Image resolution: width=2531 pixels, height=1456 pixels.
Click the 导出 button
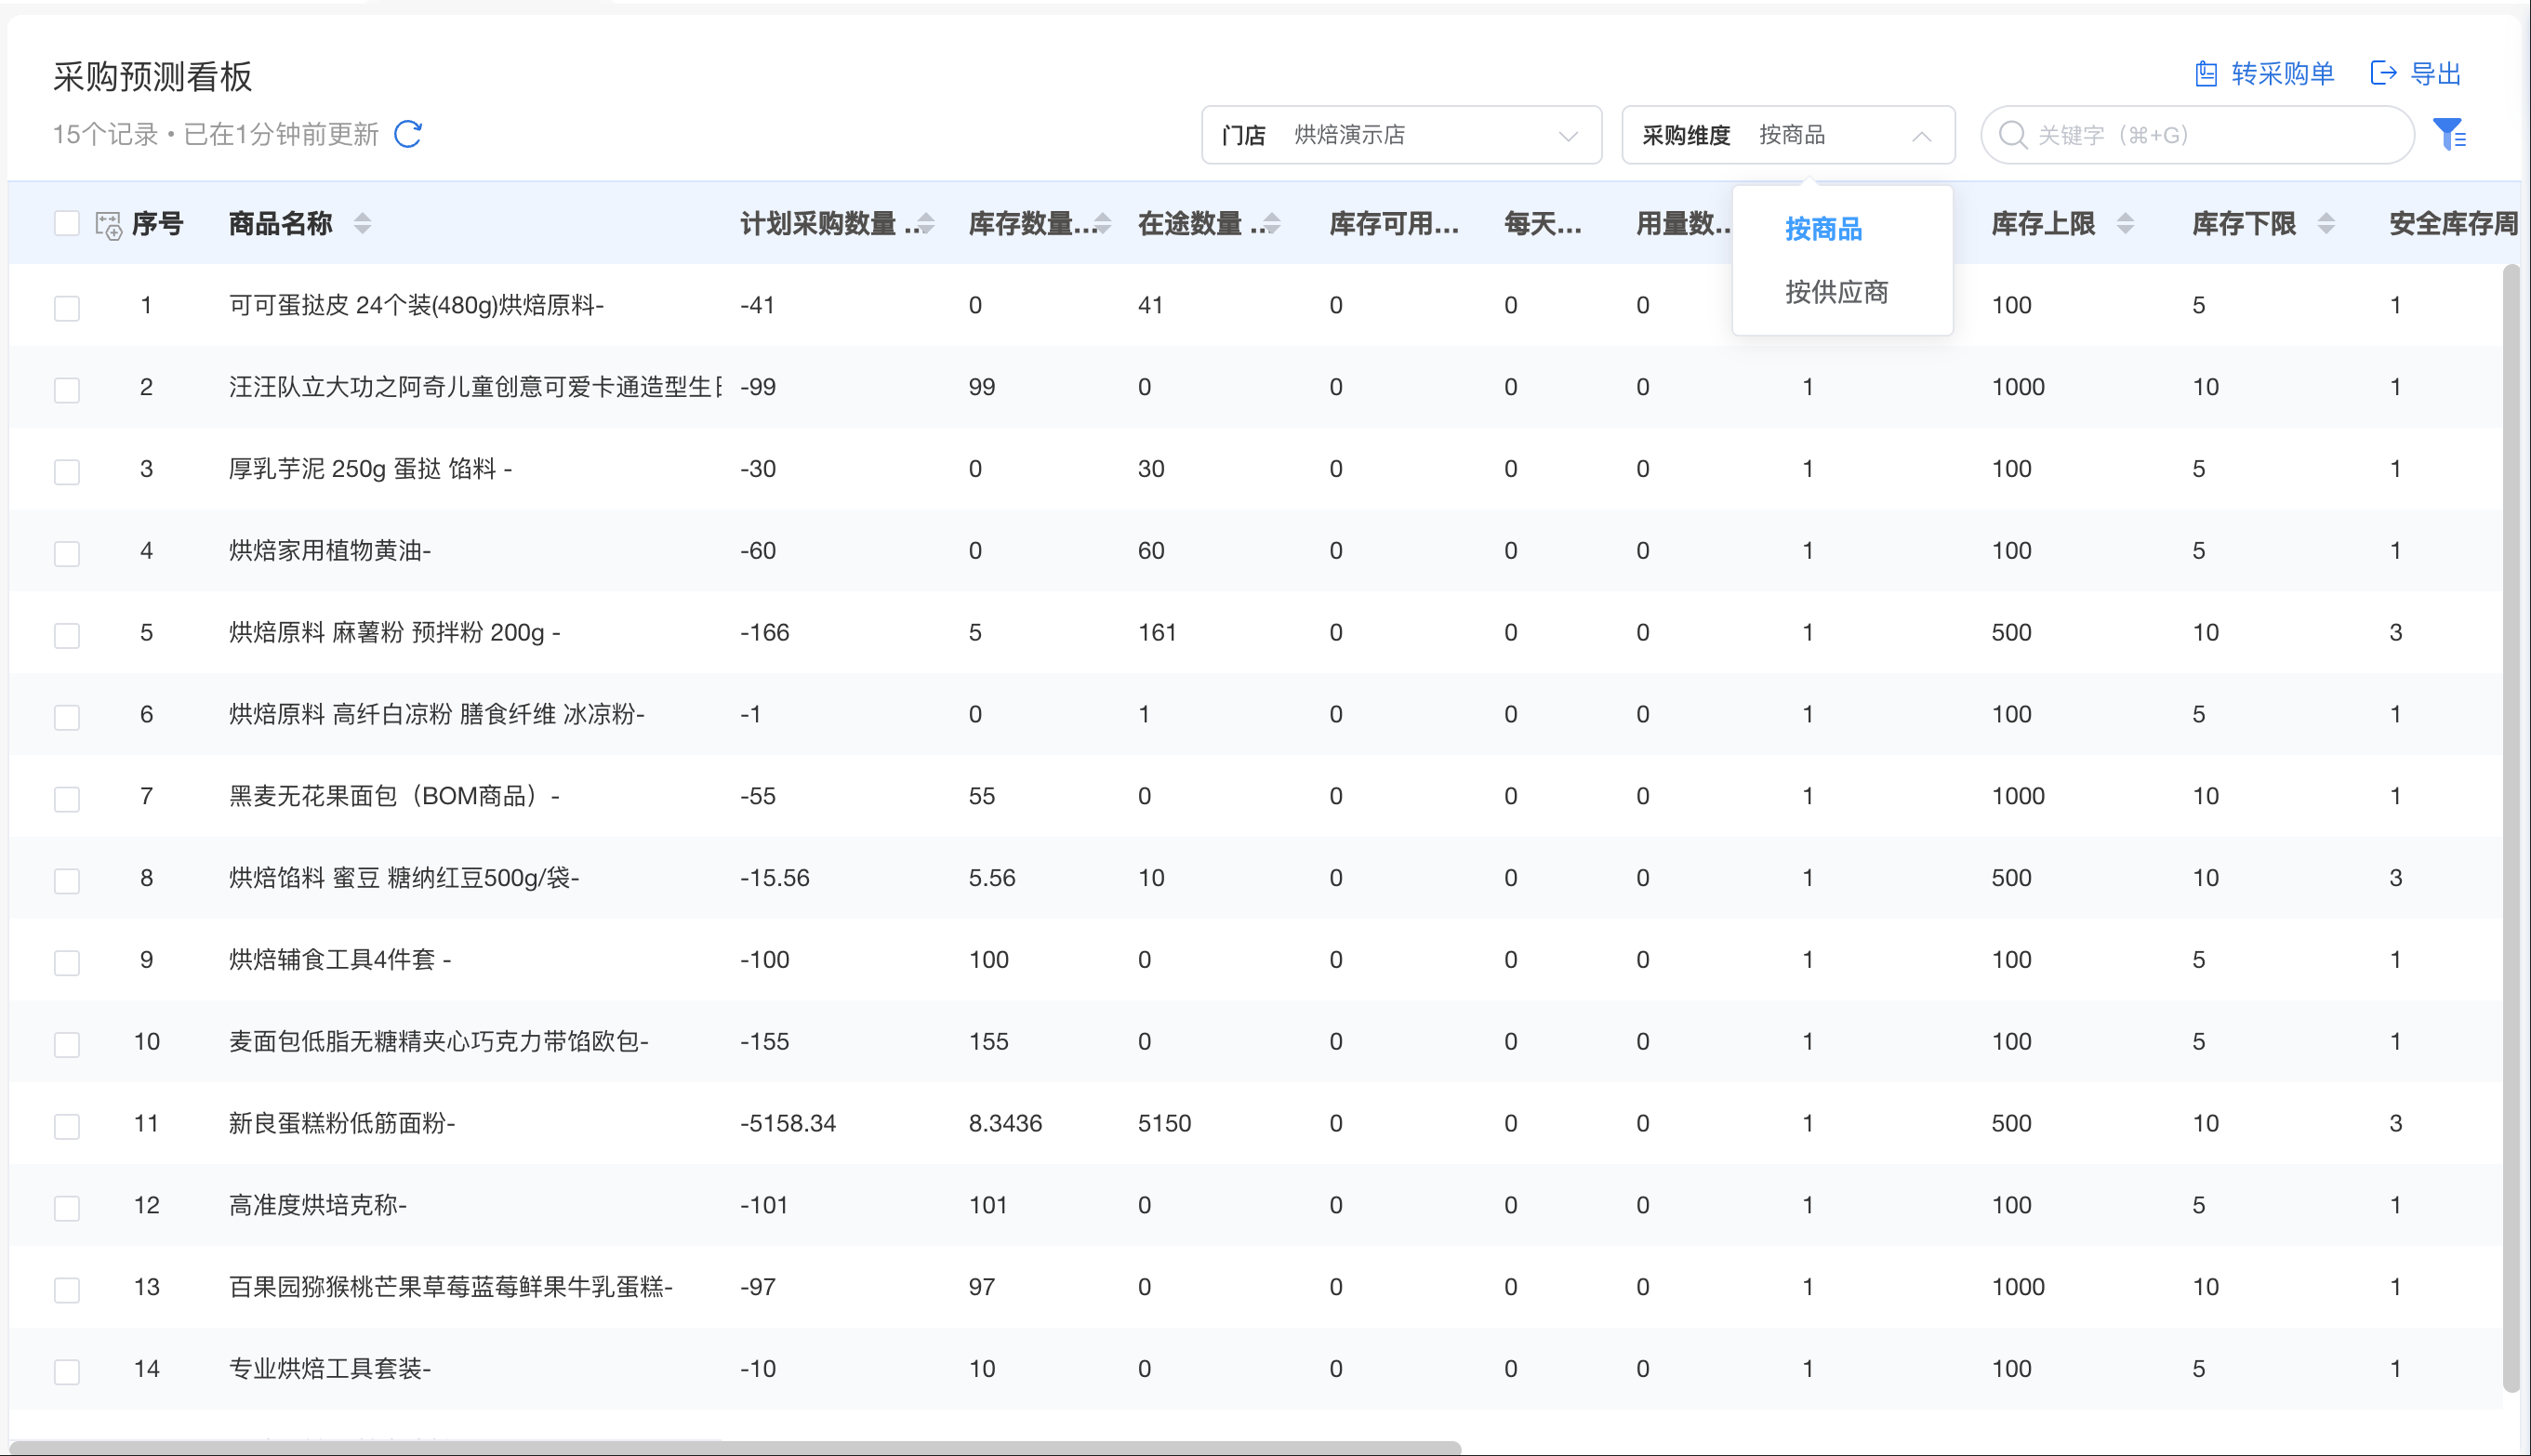pos(2435,74)
